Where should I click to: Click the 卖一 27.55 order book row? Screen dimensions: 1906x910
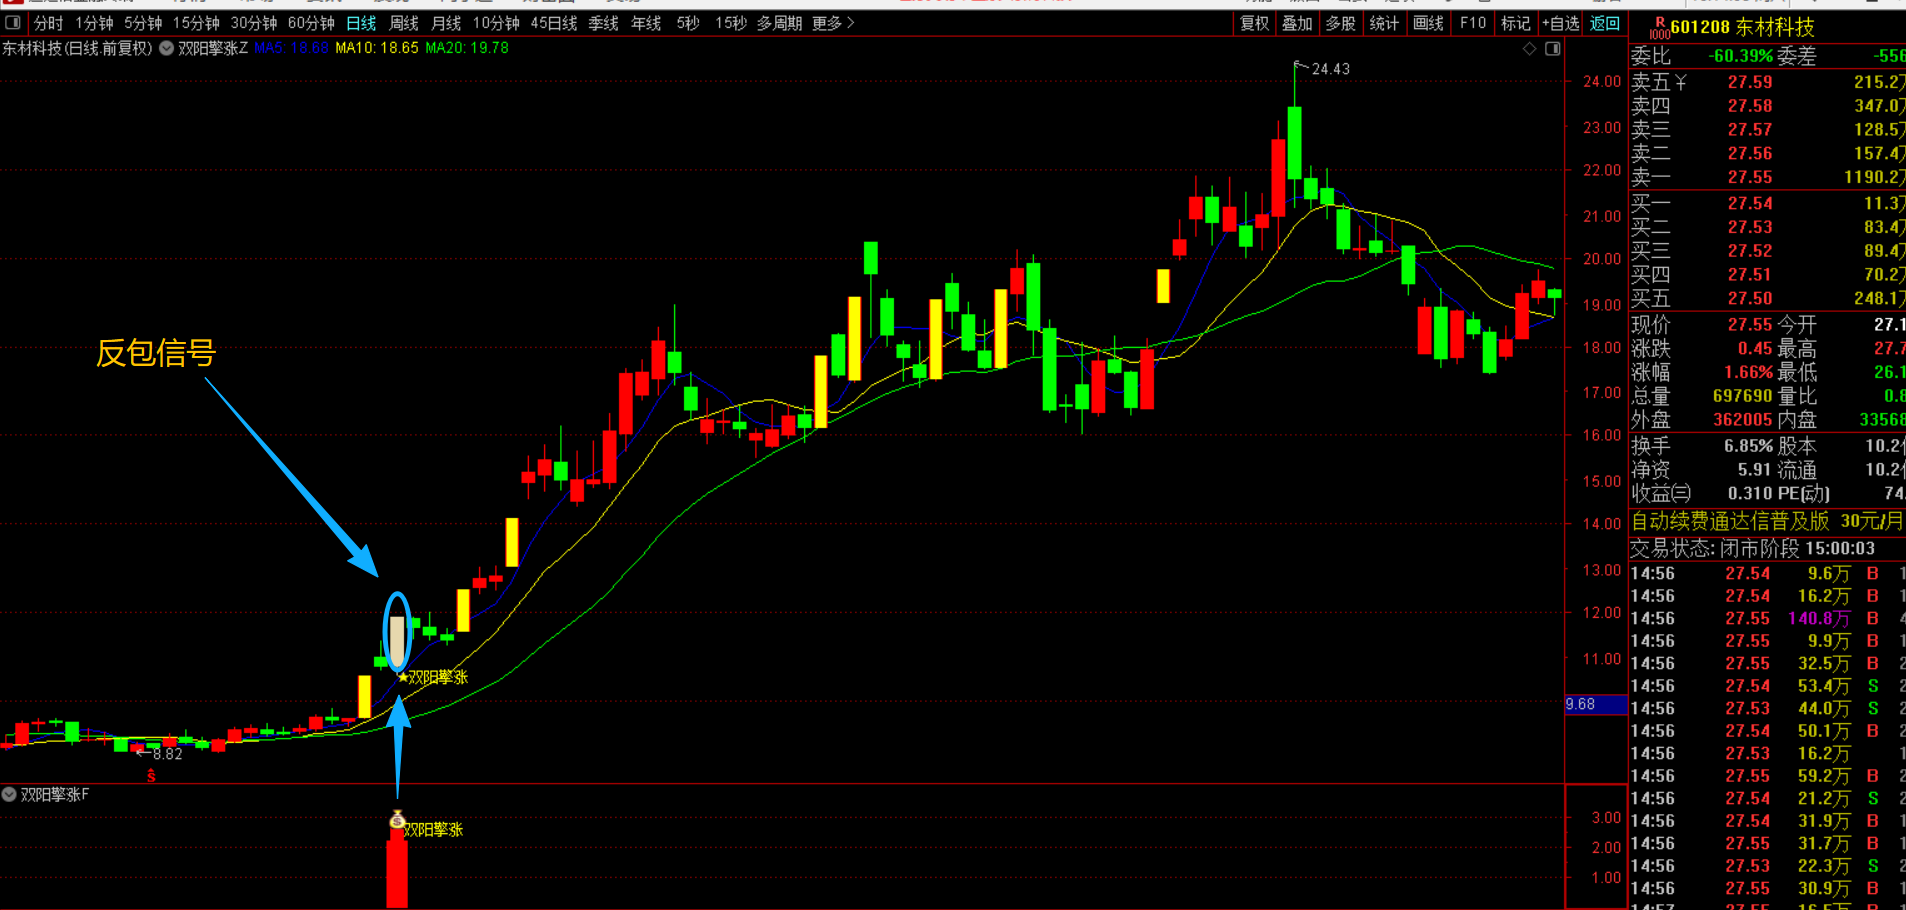1767,177
